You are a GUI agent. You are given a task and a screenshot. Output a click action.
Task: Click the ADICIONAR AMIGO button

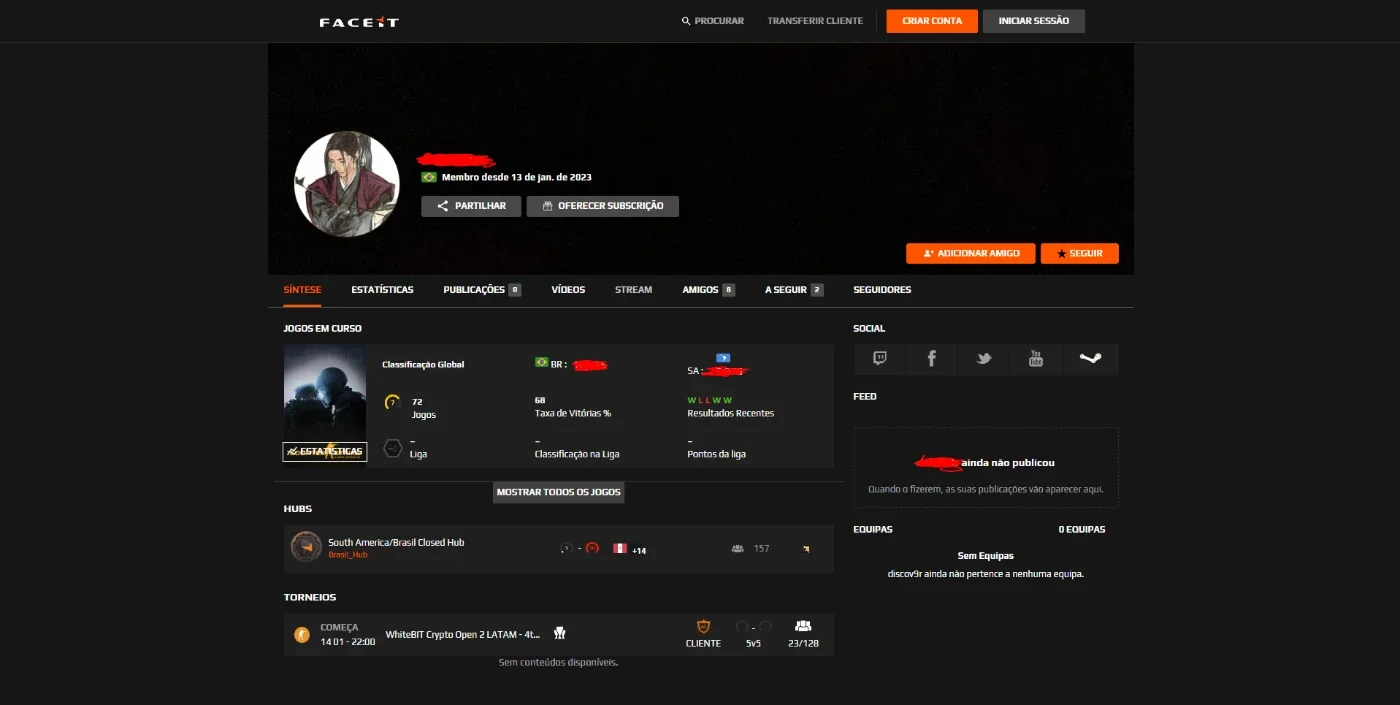pos(971,254)
